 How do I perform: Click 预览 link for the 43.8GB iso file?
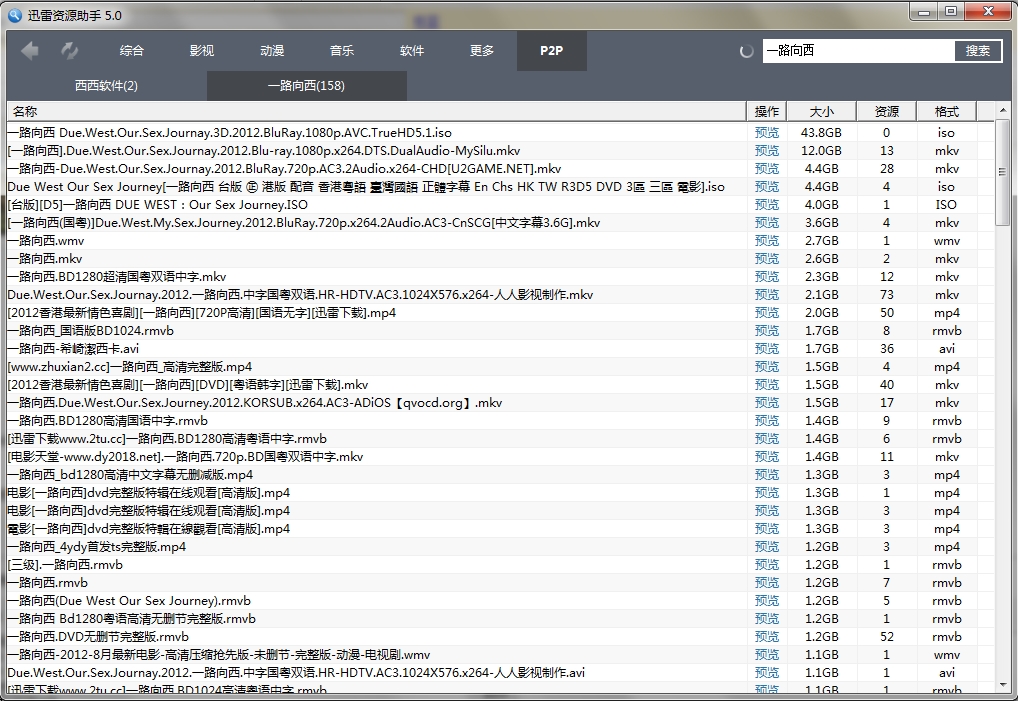click(767, 133)
